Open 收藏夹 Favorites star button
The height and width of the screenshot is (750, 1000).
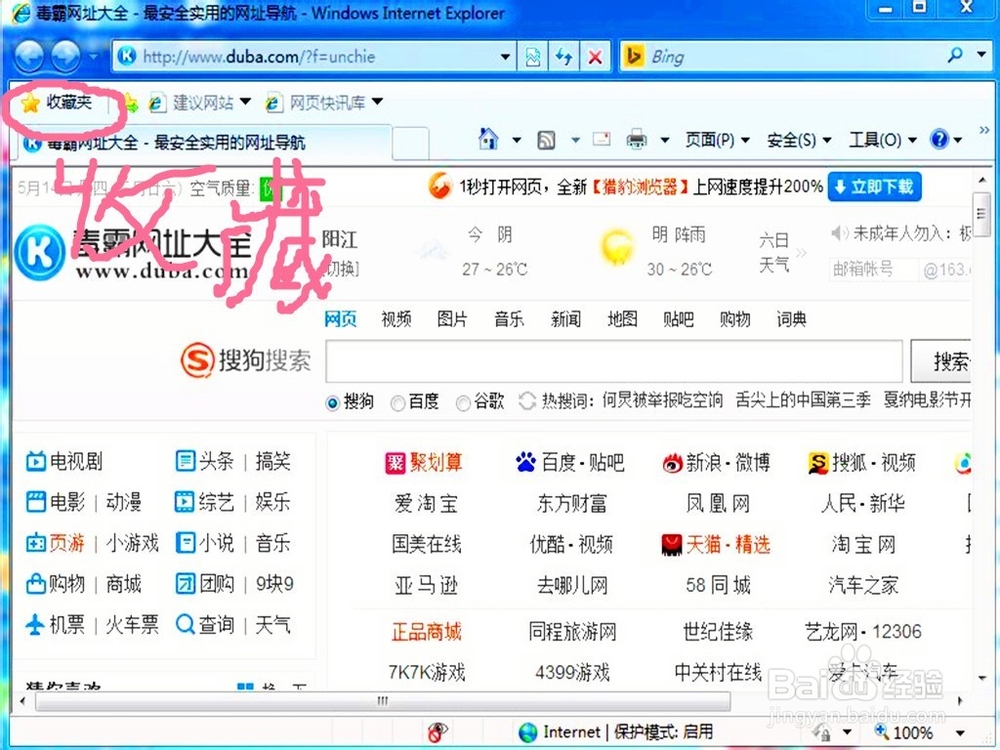[x=56, y=102]
